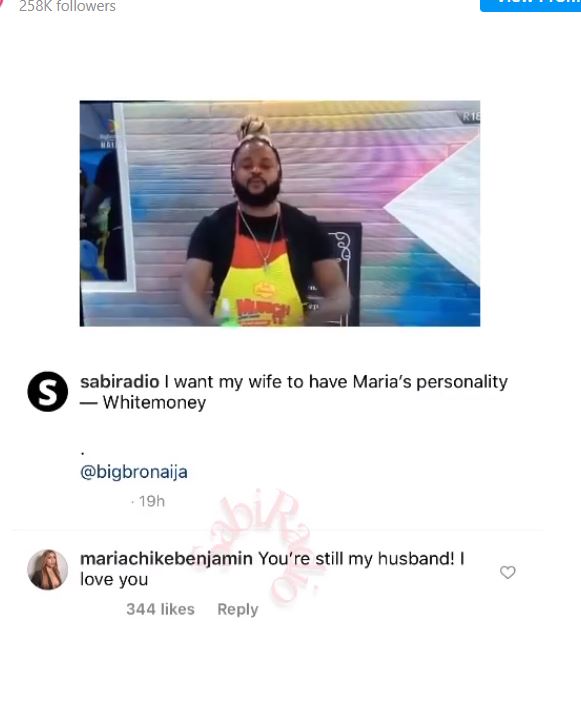Open the 258K followers count

tap(67, 6)
